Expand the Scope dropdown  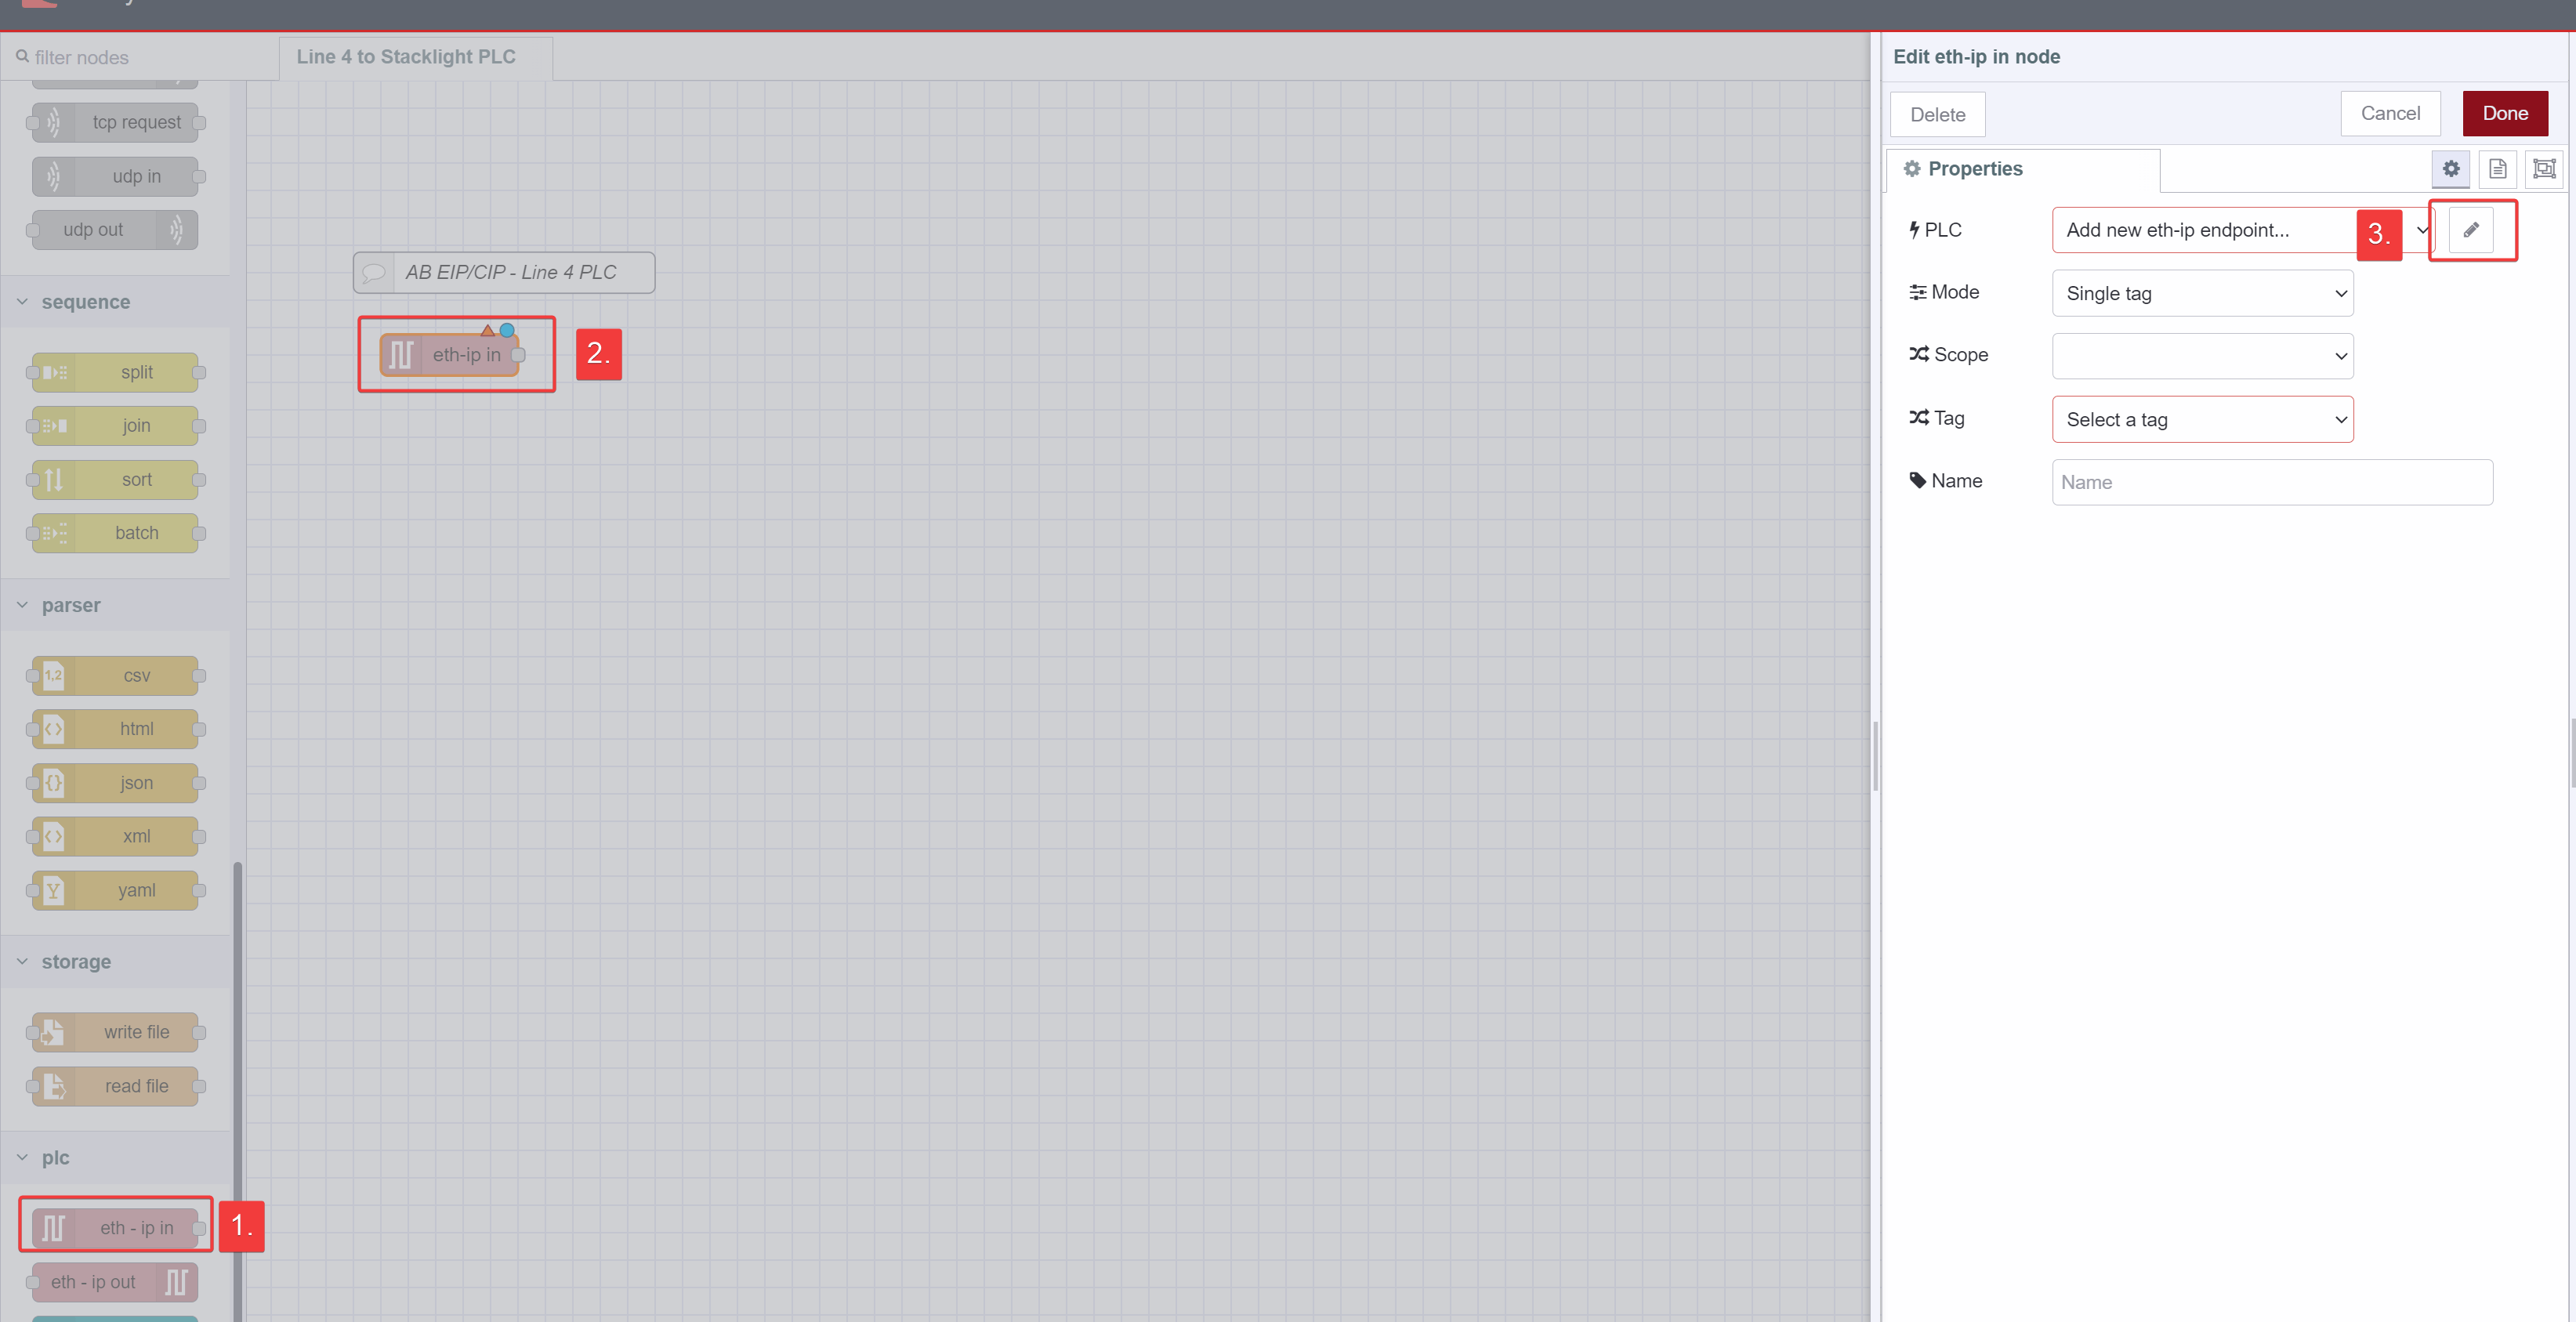click(2201, 356)
